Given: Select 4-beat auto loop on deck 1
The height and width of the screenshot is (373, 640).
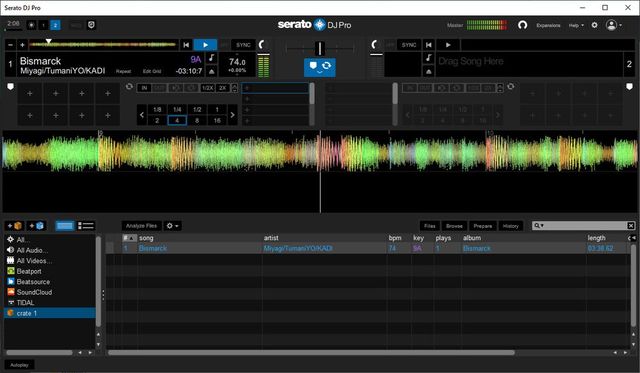Looking at the screenshot, I should (x=177, y=120).
